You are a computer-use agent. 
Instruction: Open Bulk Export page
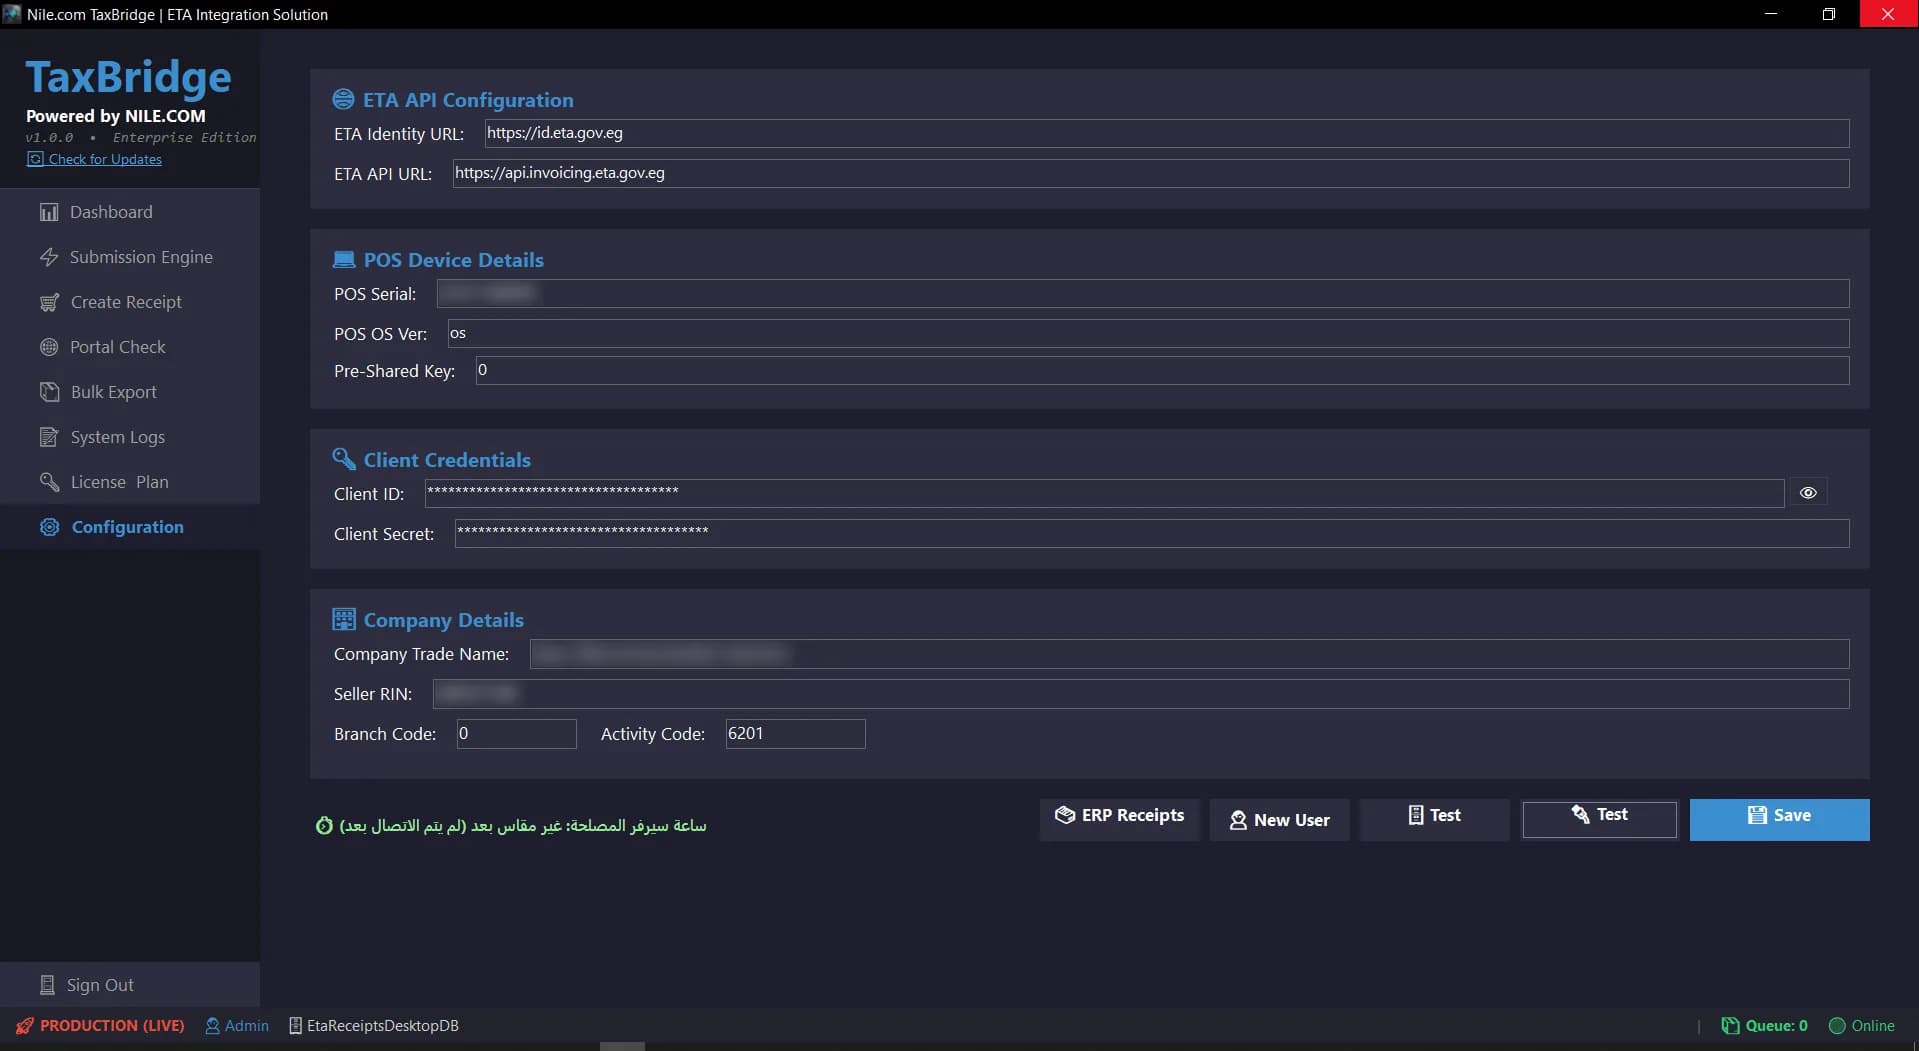(x=130, y=392)
